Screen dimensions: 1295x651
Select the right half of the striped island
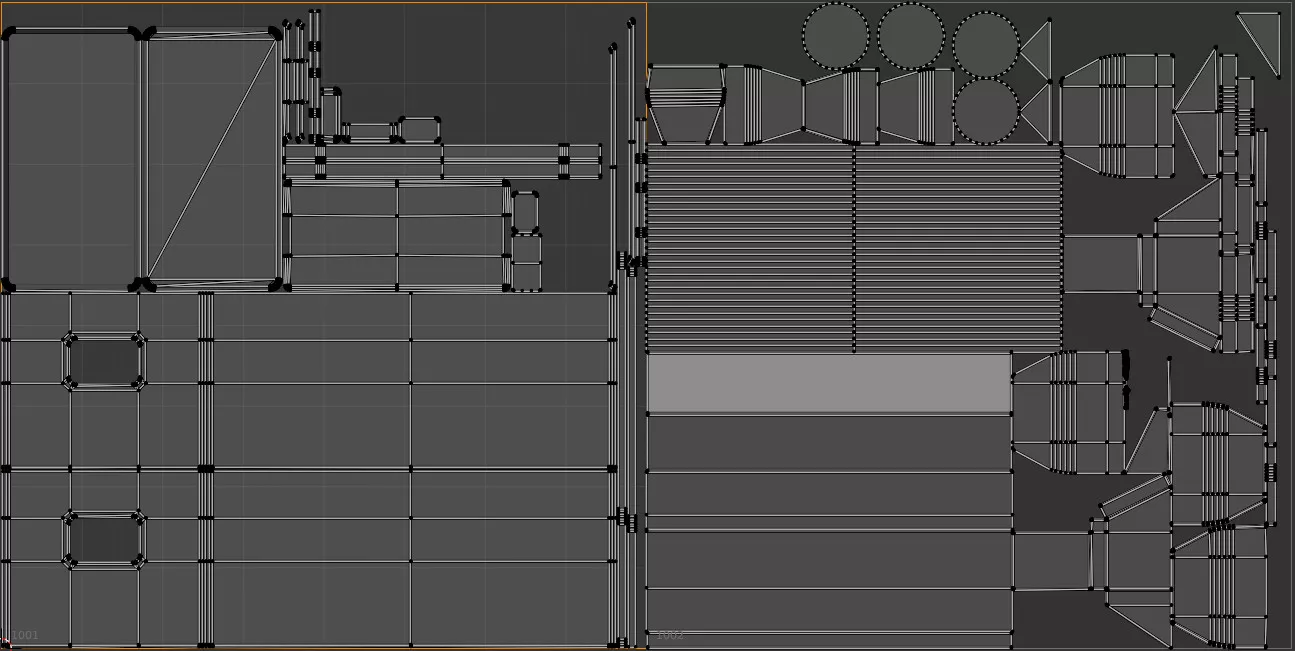point(958,248)
